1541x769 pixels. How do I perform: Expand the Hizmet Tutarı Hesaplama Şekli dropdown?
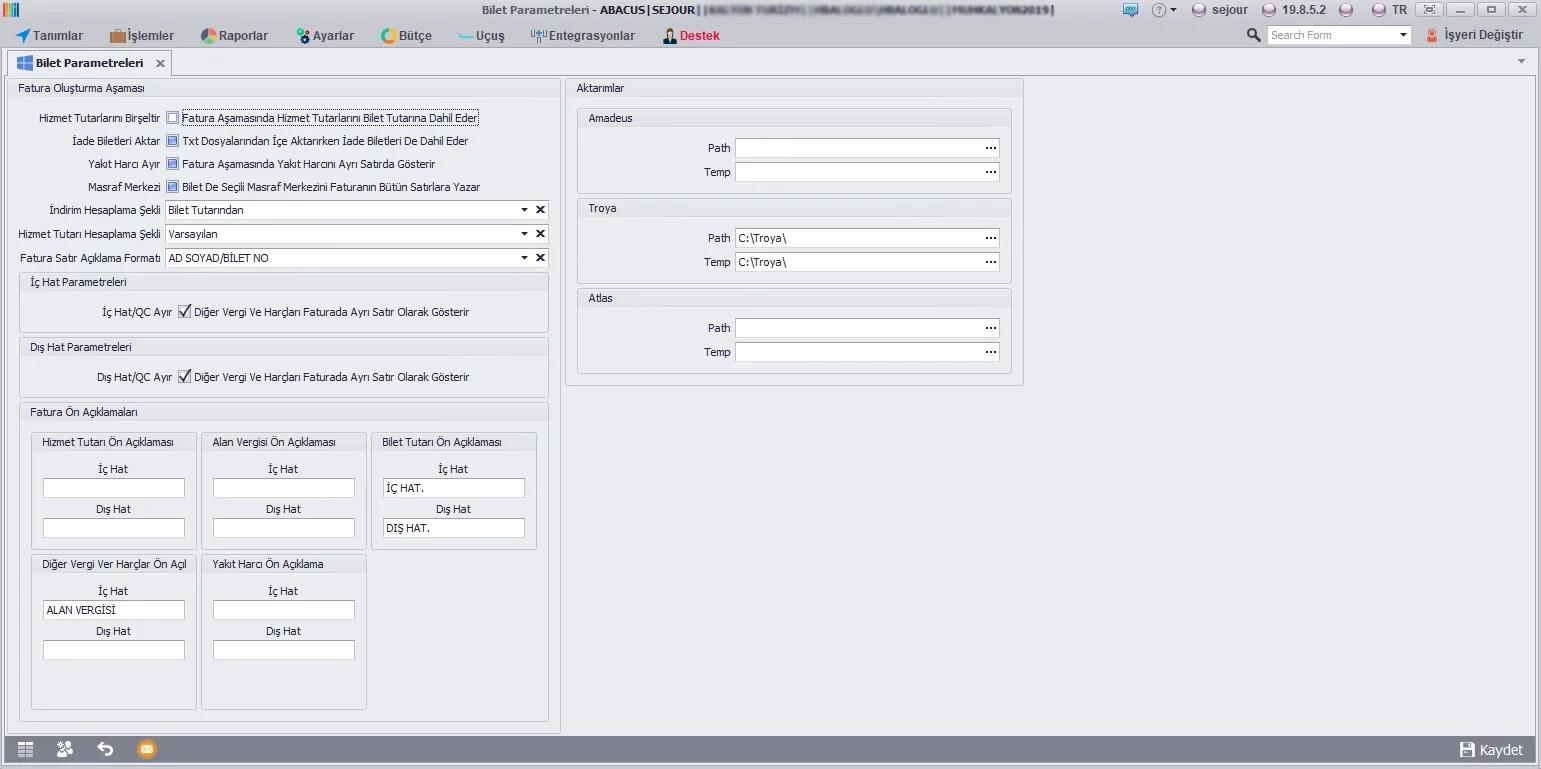pyautogui.click(x=524, y=234)
